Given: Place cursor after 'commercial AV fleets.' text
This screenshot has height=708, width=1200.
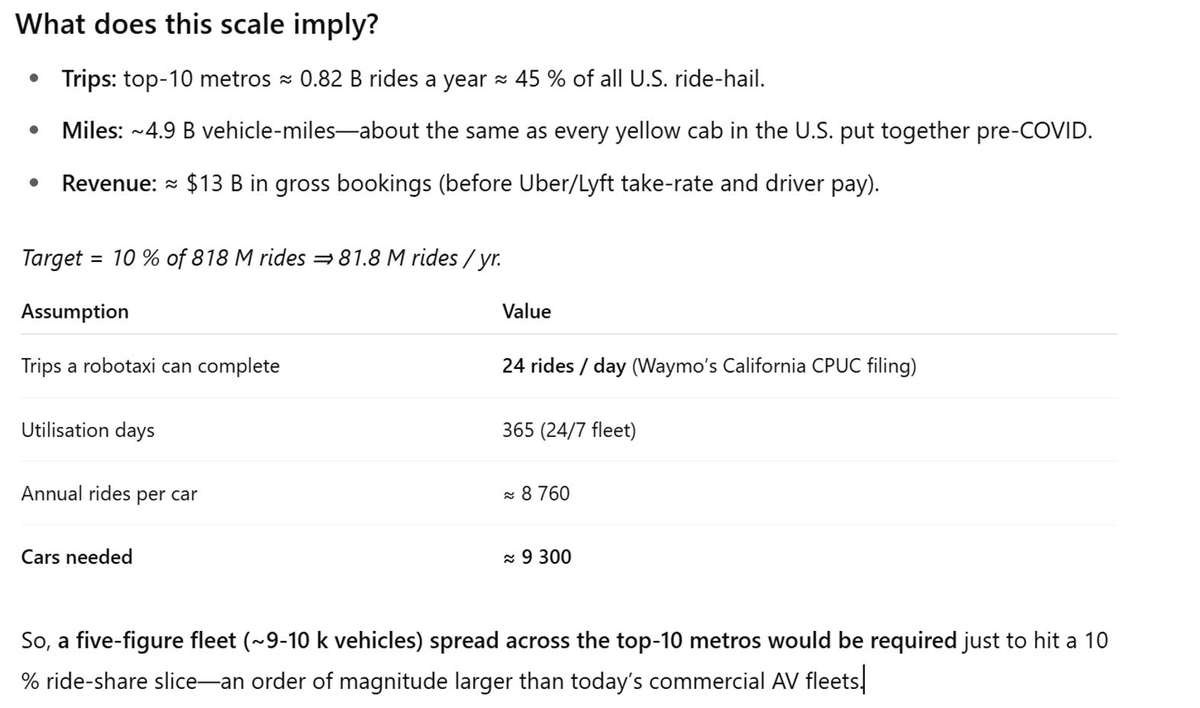Looking at the screenshot, I should (861, 681).
